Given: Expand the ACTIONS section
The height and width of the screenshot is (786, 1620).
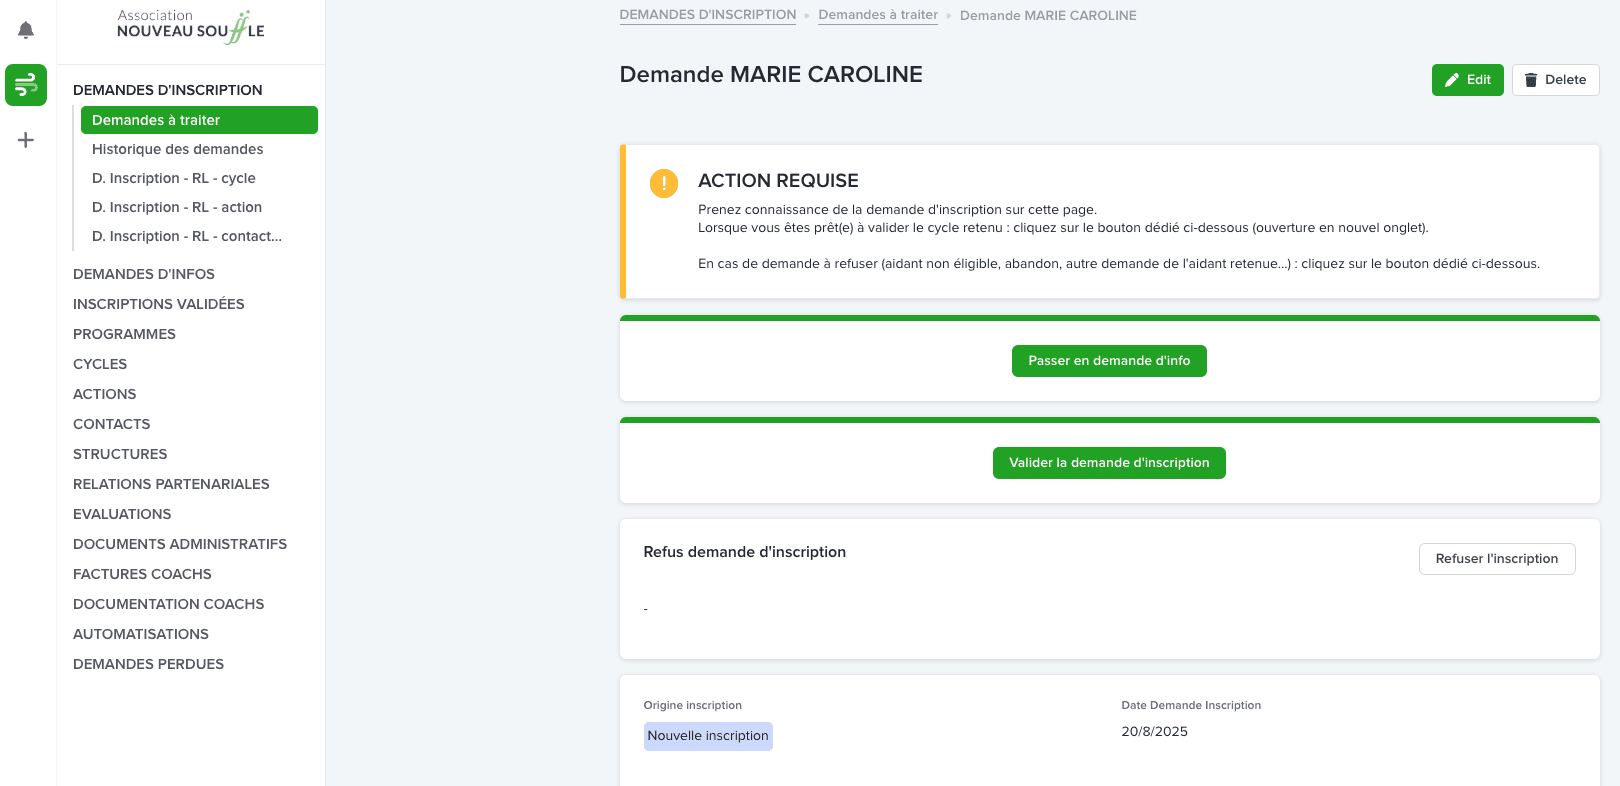Looking at the screenshot, I should click(105, 394).
